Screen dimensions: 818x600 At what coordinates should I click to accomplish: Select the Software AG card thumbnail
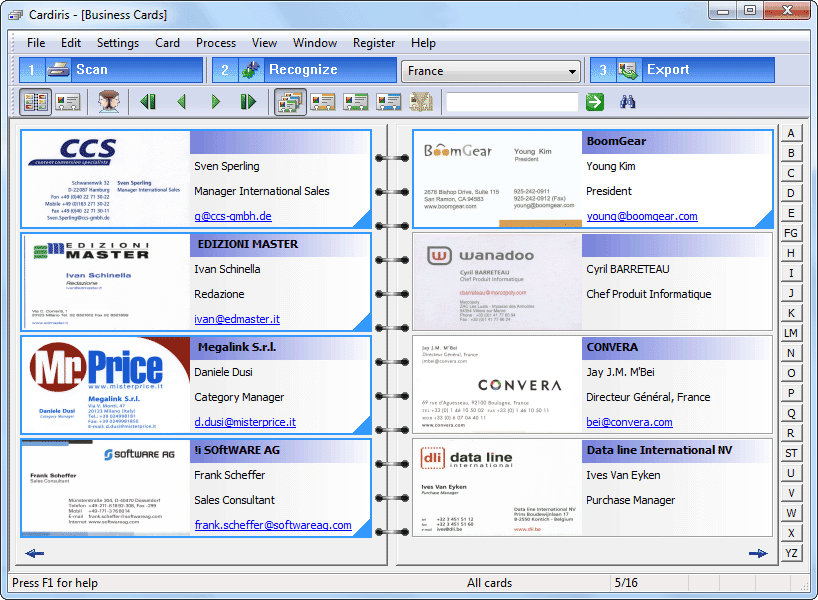coord(106,488)
